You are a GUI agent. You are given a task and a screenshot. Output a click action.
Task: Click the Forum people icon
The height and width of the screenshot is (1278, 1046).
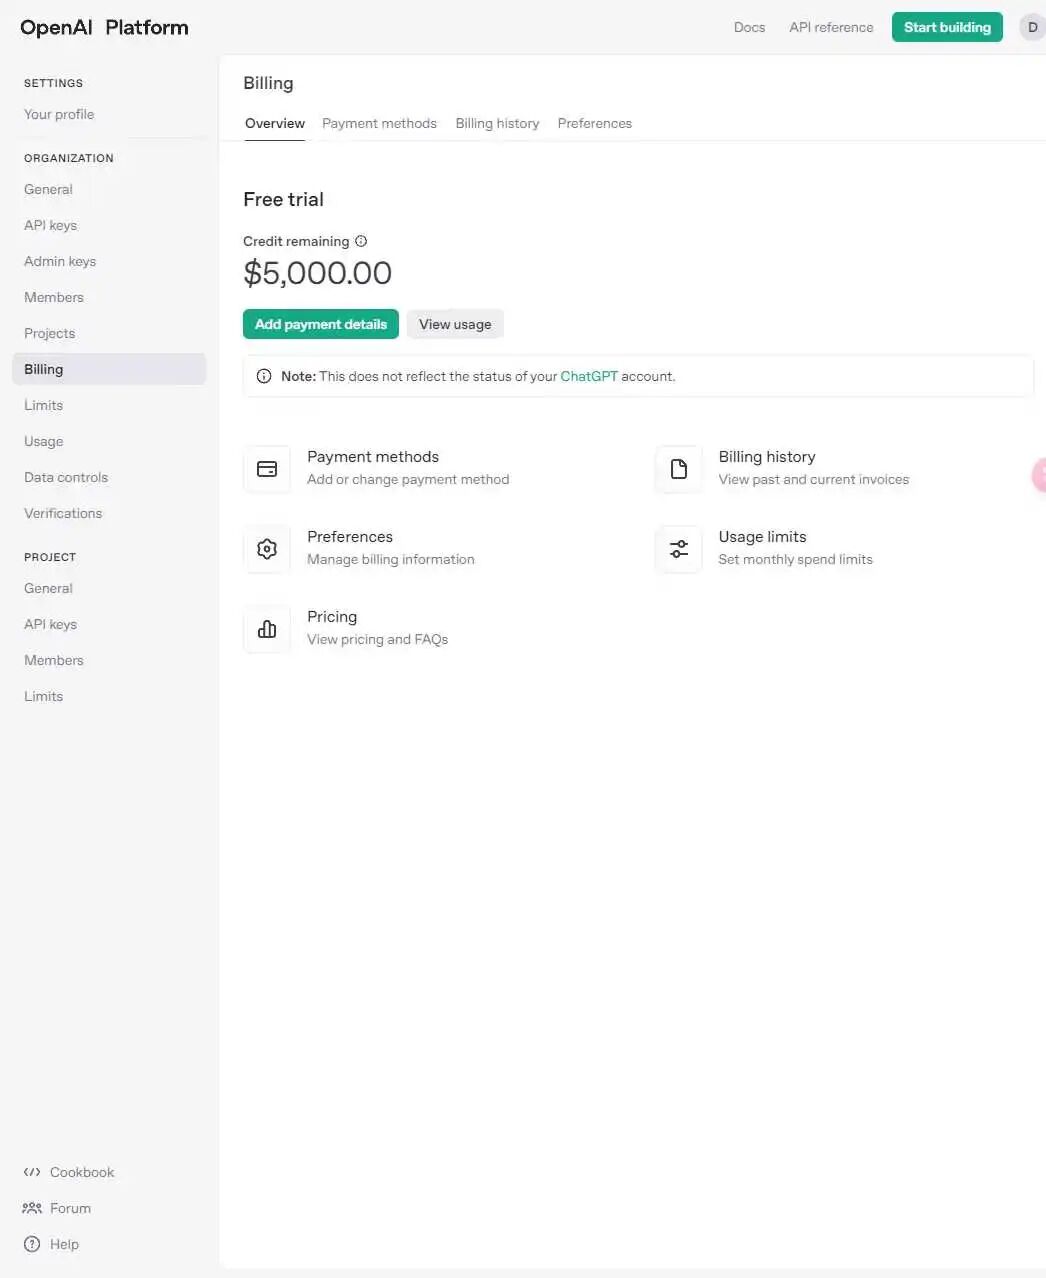pos(32,1208)
